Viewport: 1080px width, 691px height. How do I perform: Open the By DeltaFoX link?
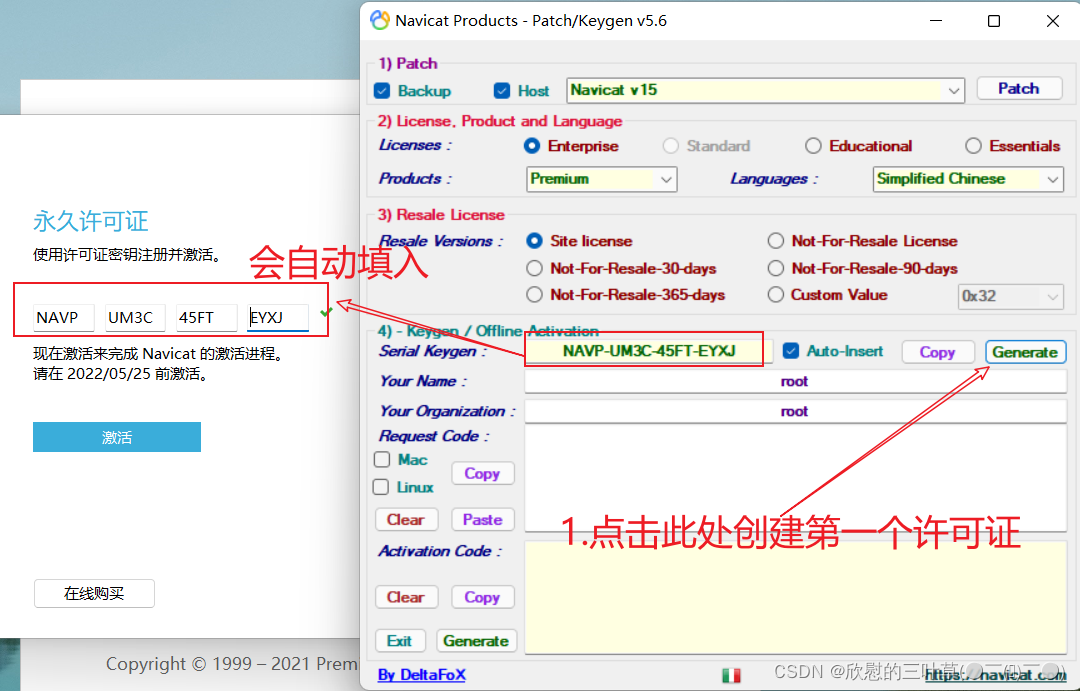point(422,675)
